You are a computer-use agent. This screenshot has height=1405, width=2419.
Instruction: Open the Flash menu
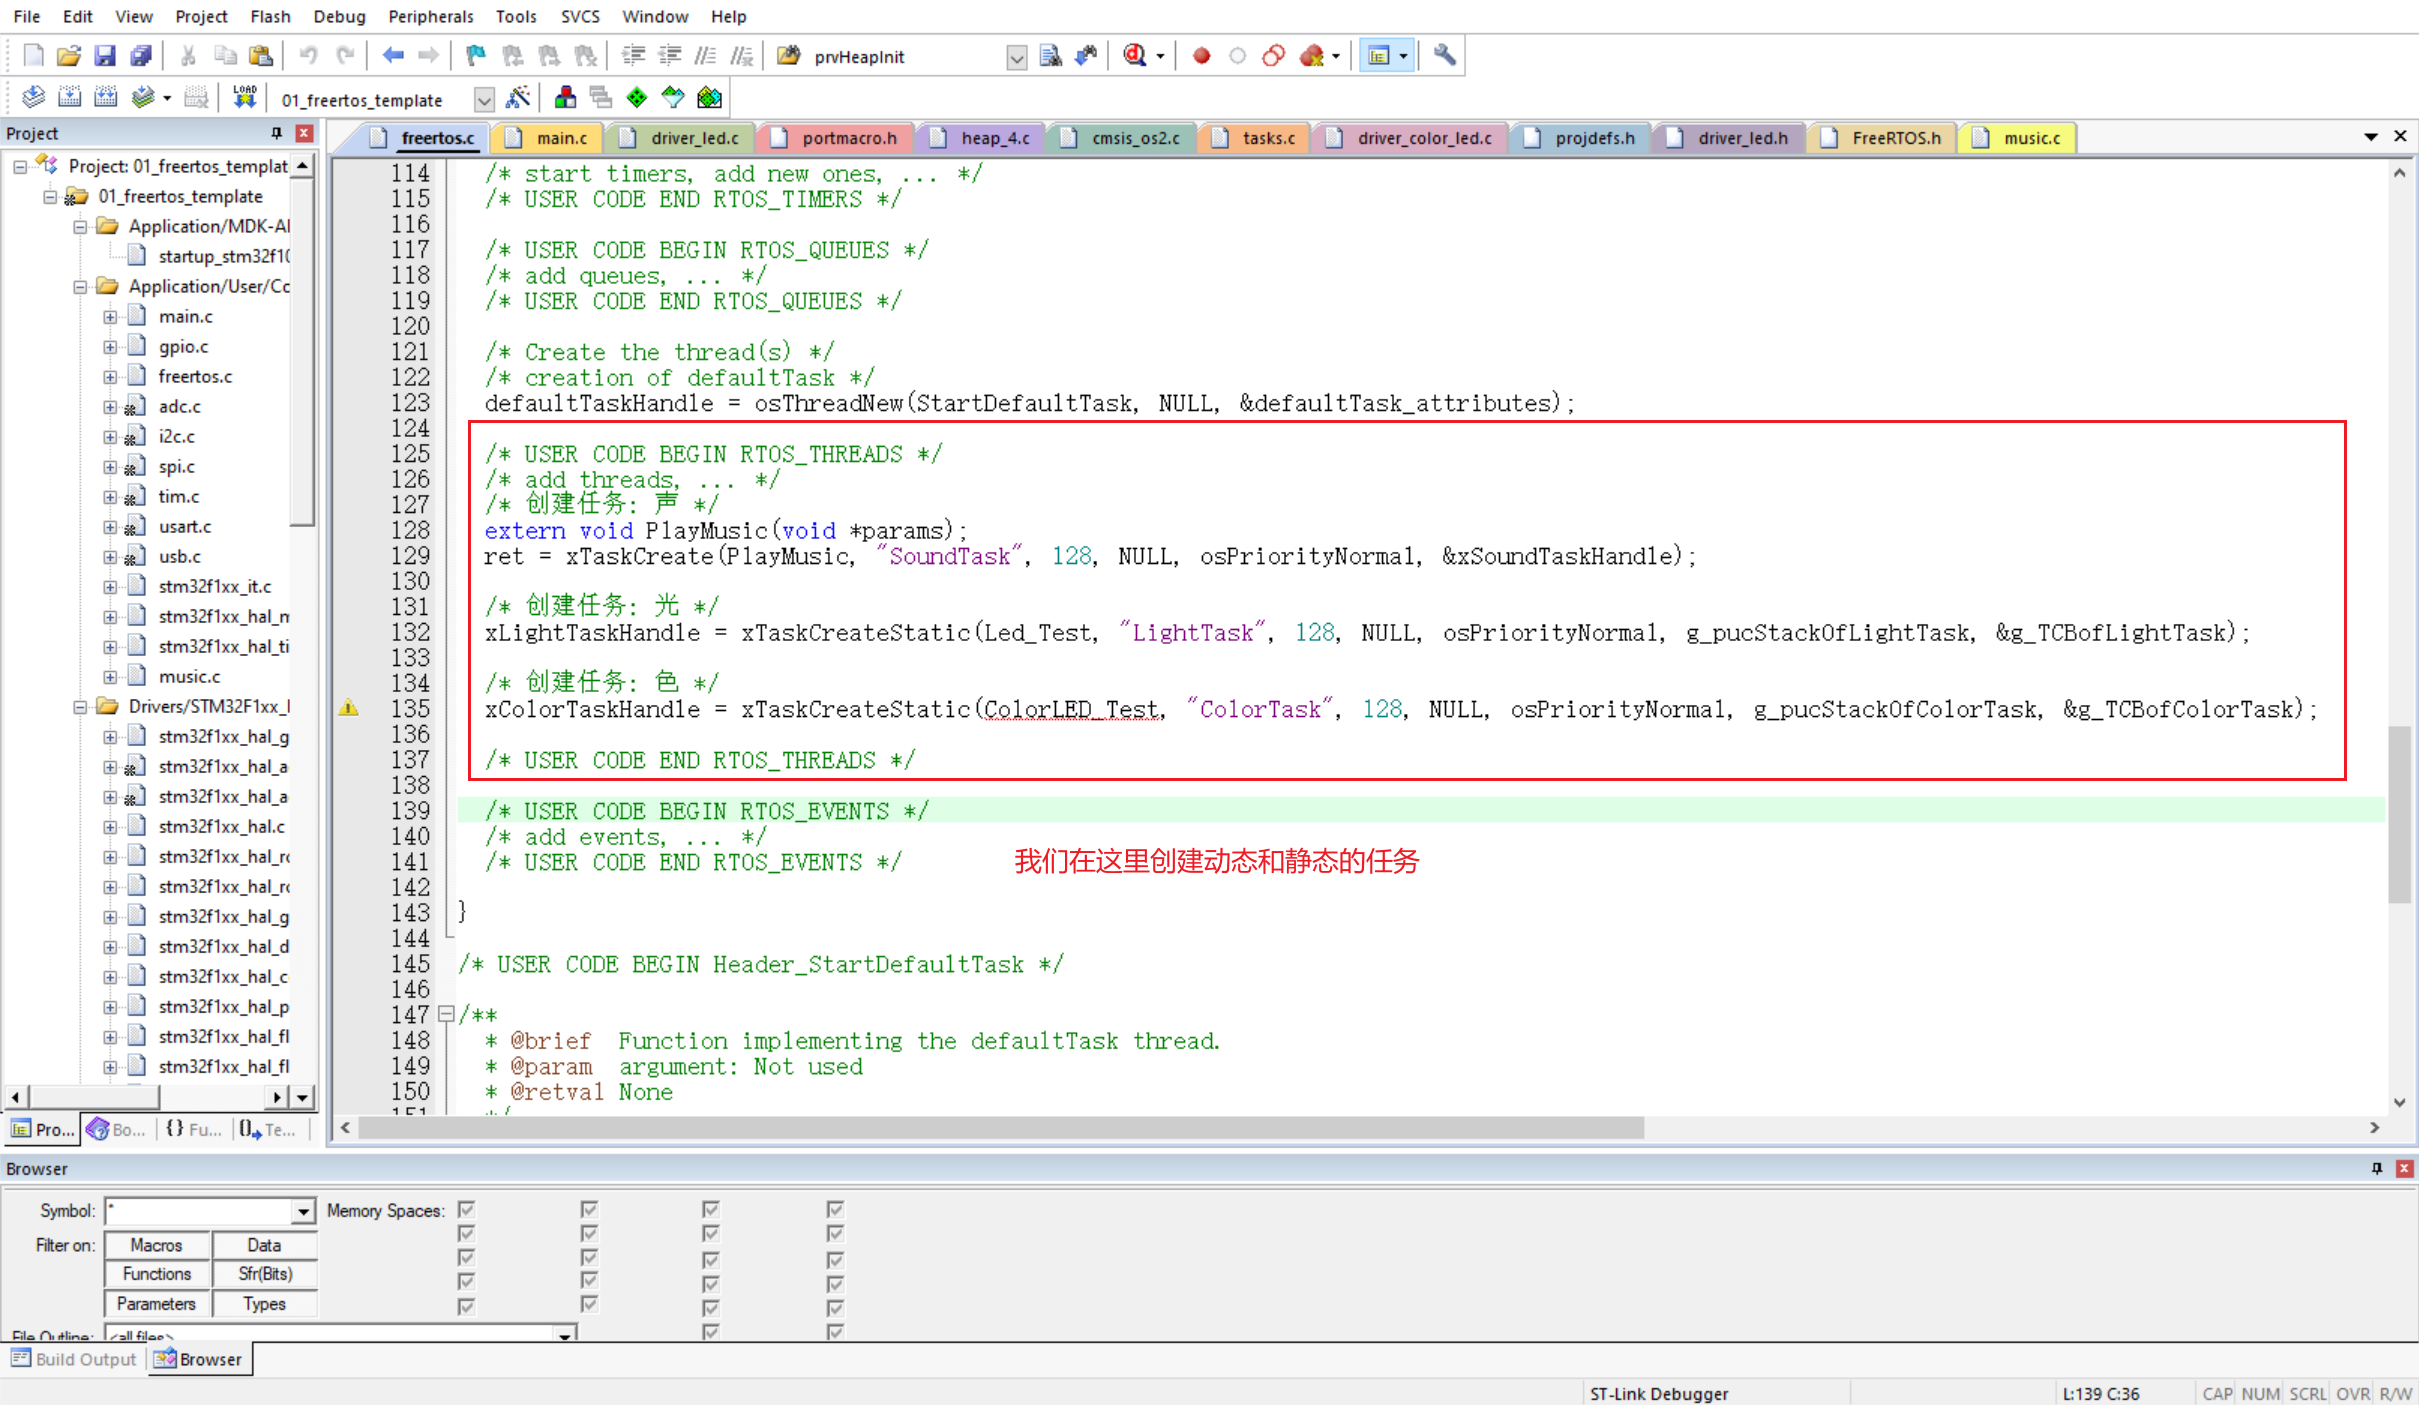point(270,16)
